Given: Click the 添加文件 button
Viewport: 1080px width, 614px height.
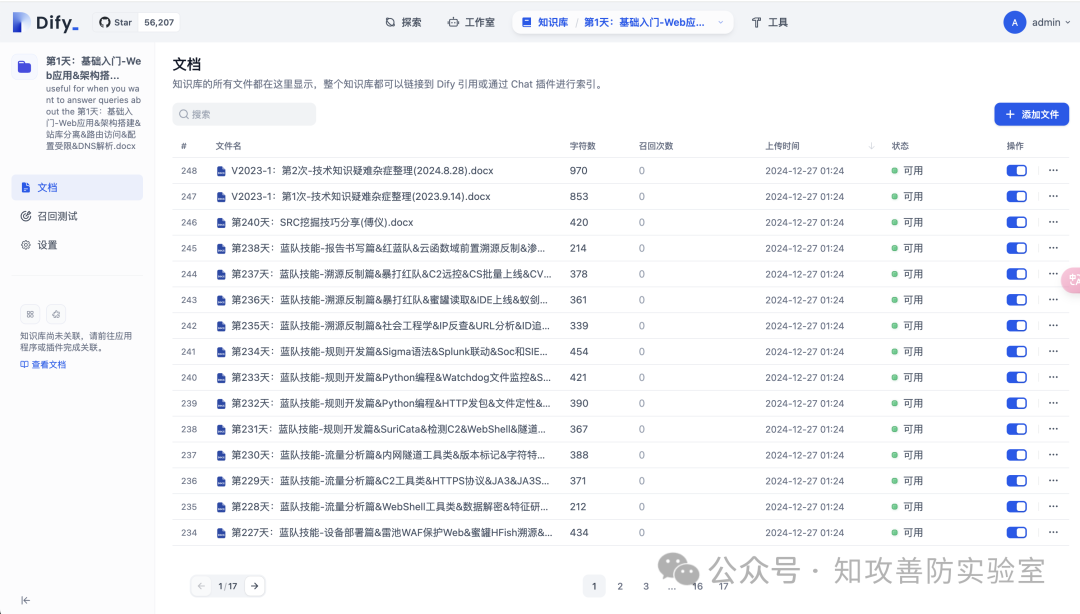Looking at the screenshot, I should pyautogui.click(x=1031, y=114).
